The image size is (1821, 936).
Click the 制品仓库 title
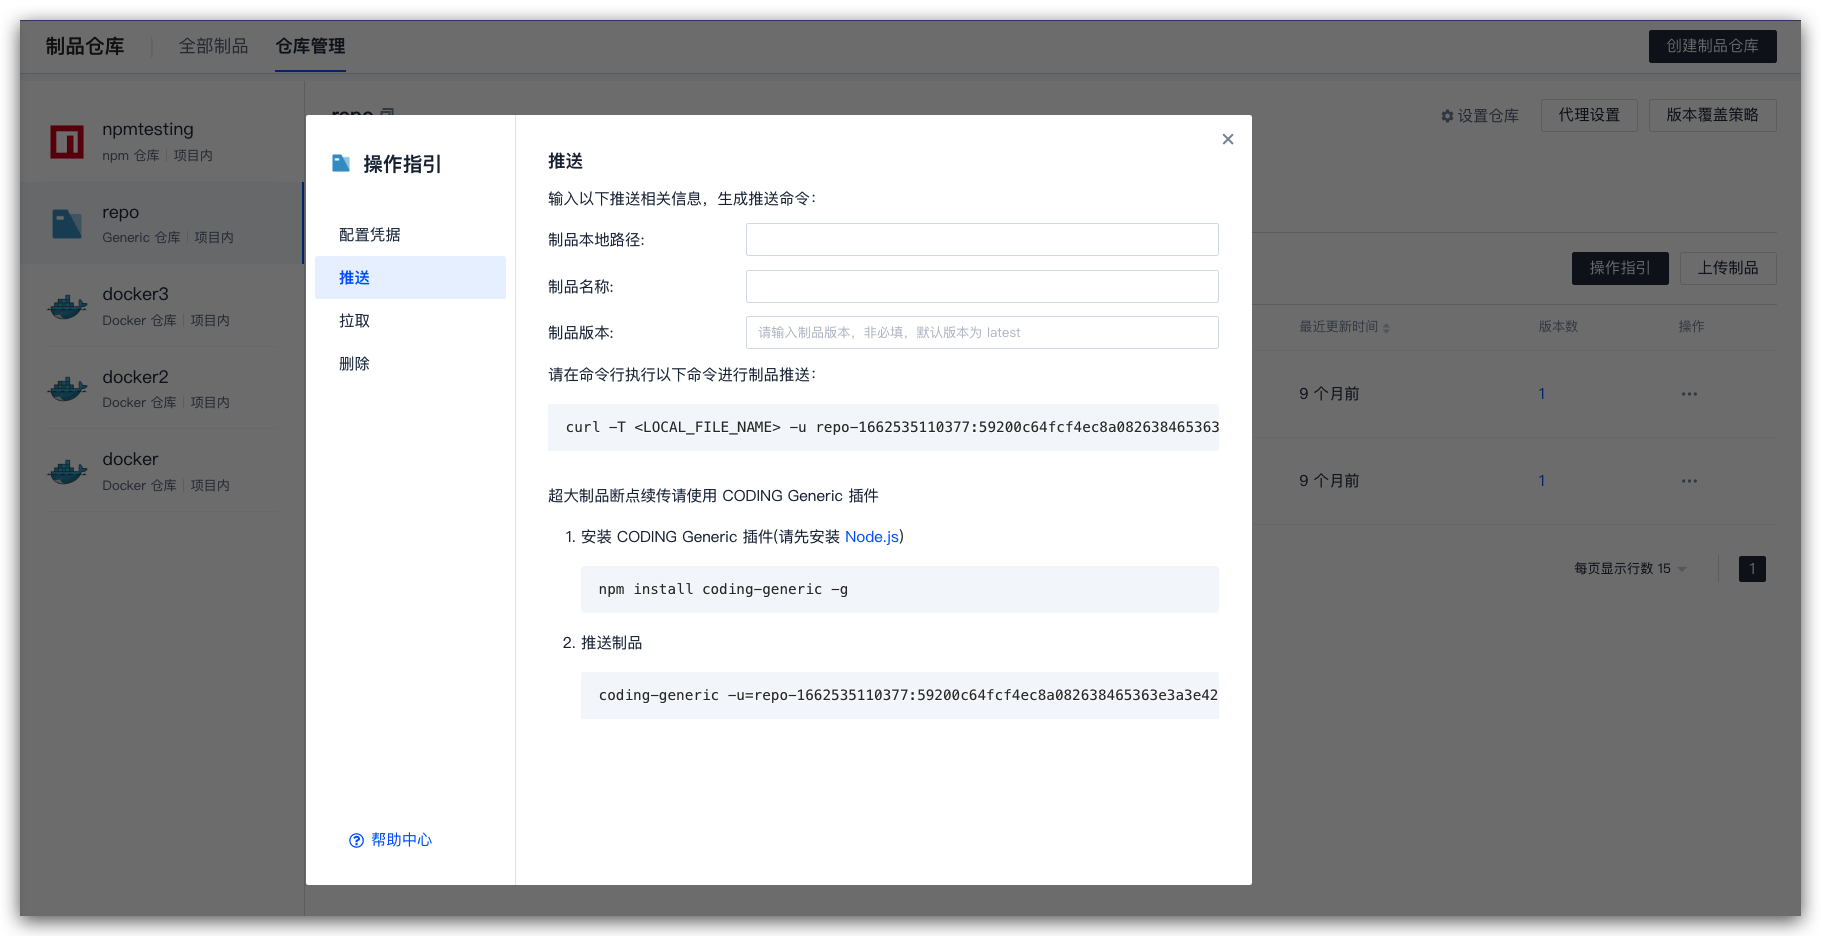(85, 46)
